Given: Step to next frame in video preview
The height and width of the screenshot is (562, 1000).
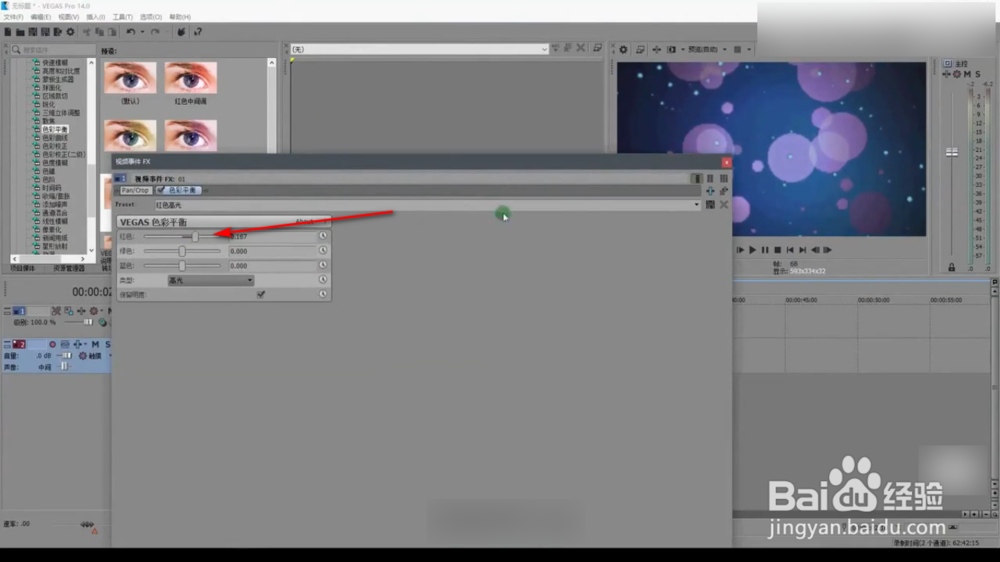Looking at the screenshot, I should [828, 250].
